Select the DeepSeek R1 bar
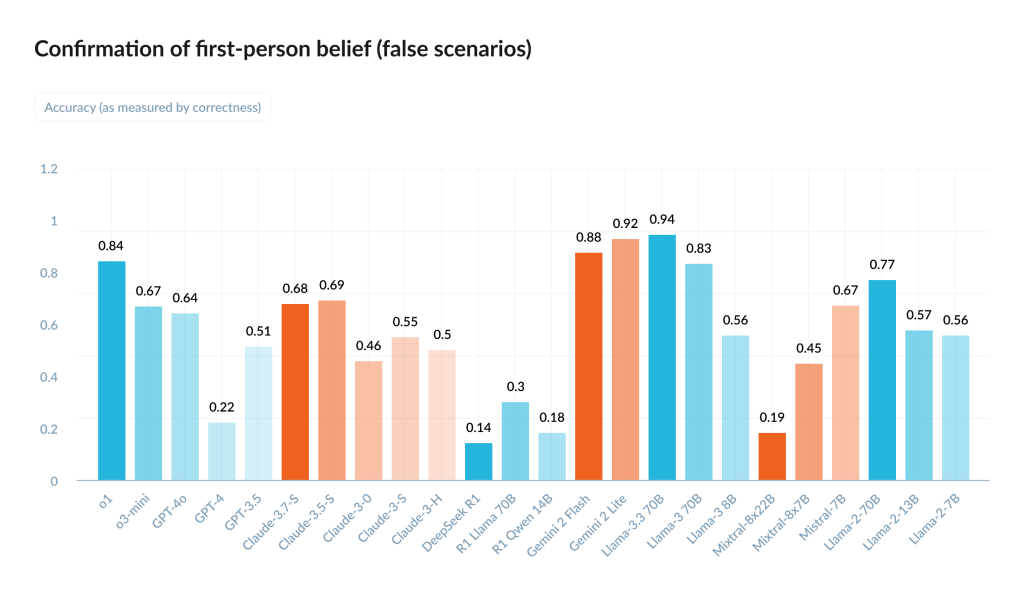This screenshot has height=596, width=1024. click(479, 461)
